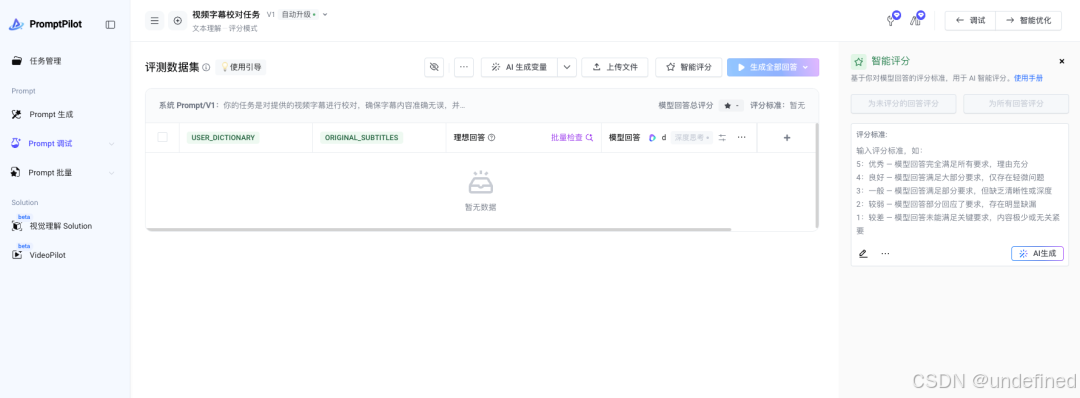Click 上传文件 upload button
1080x398 pixels.
[614, 67]
